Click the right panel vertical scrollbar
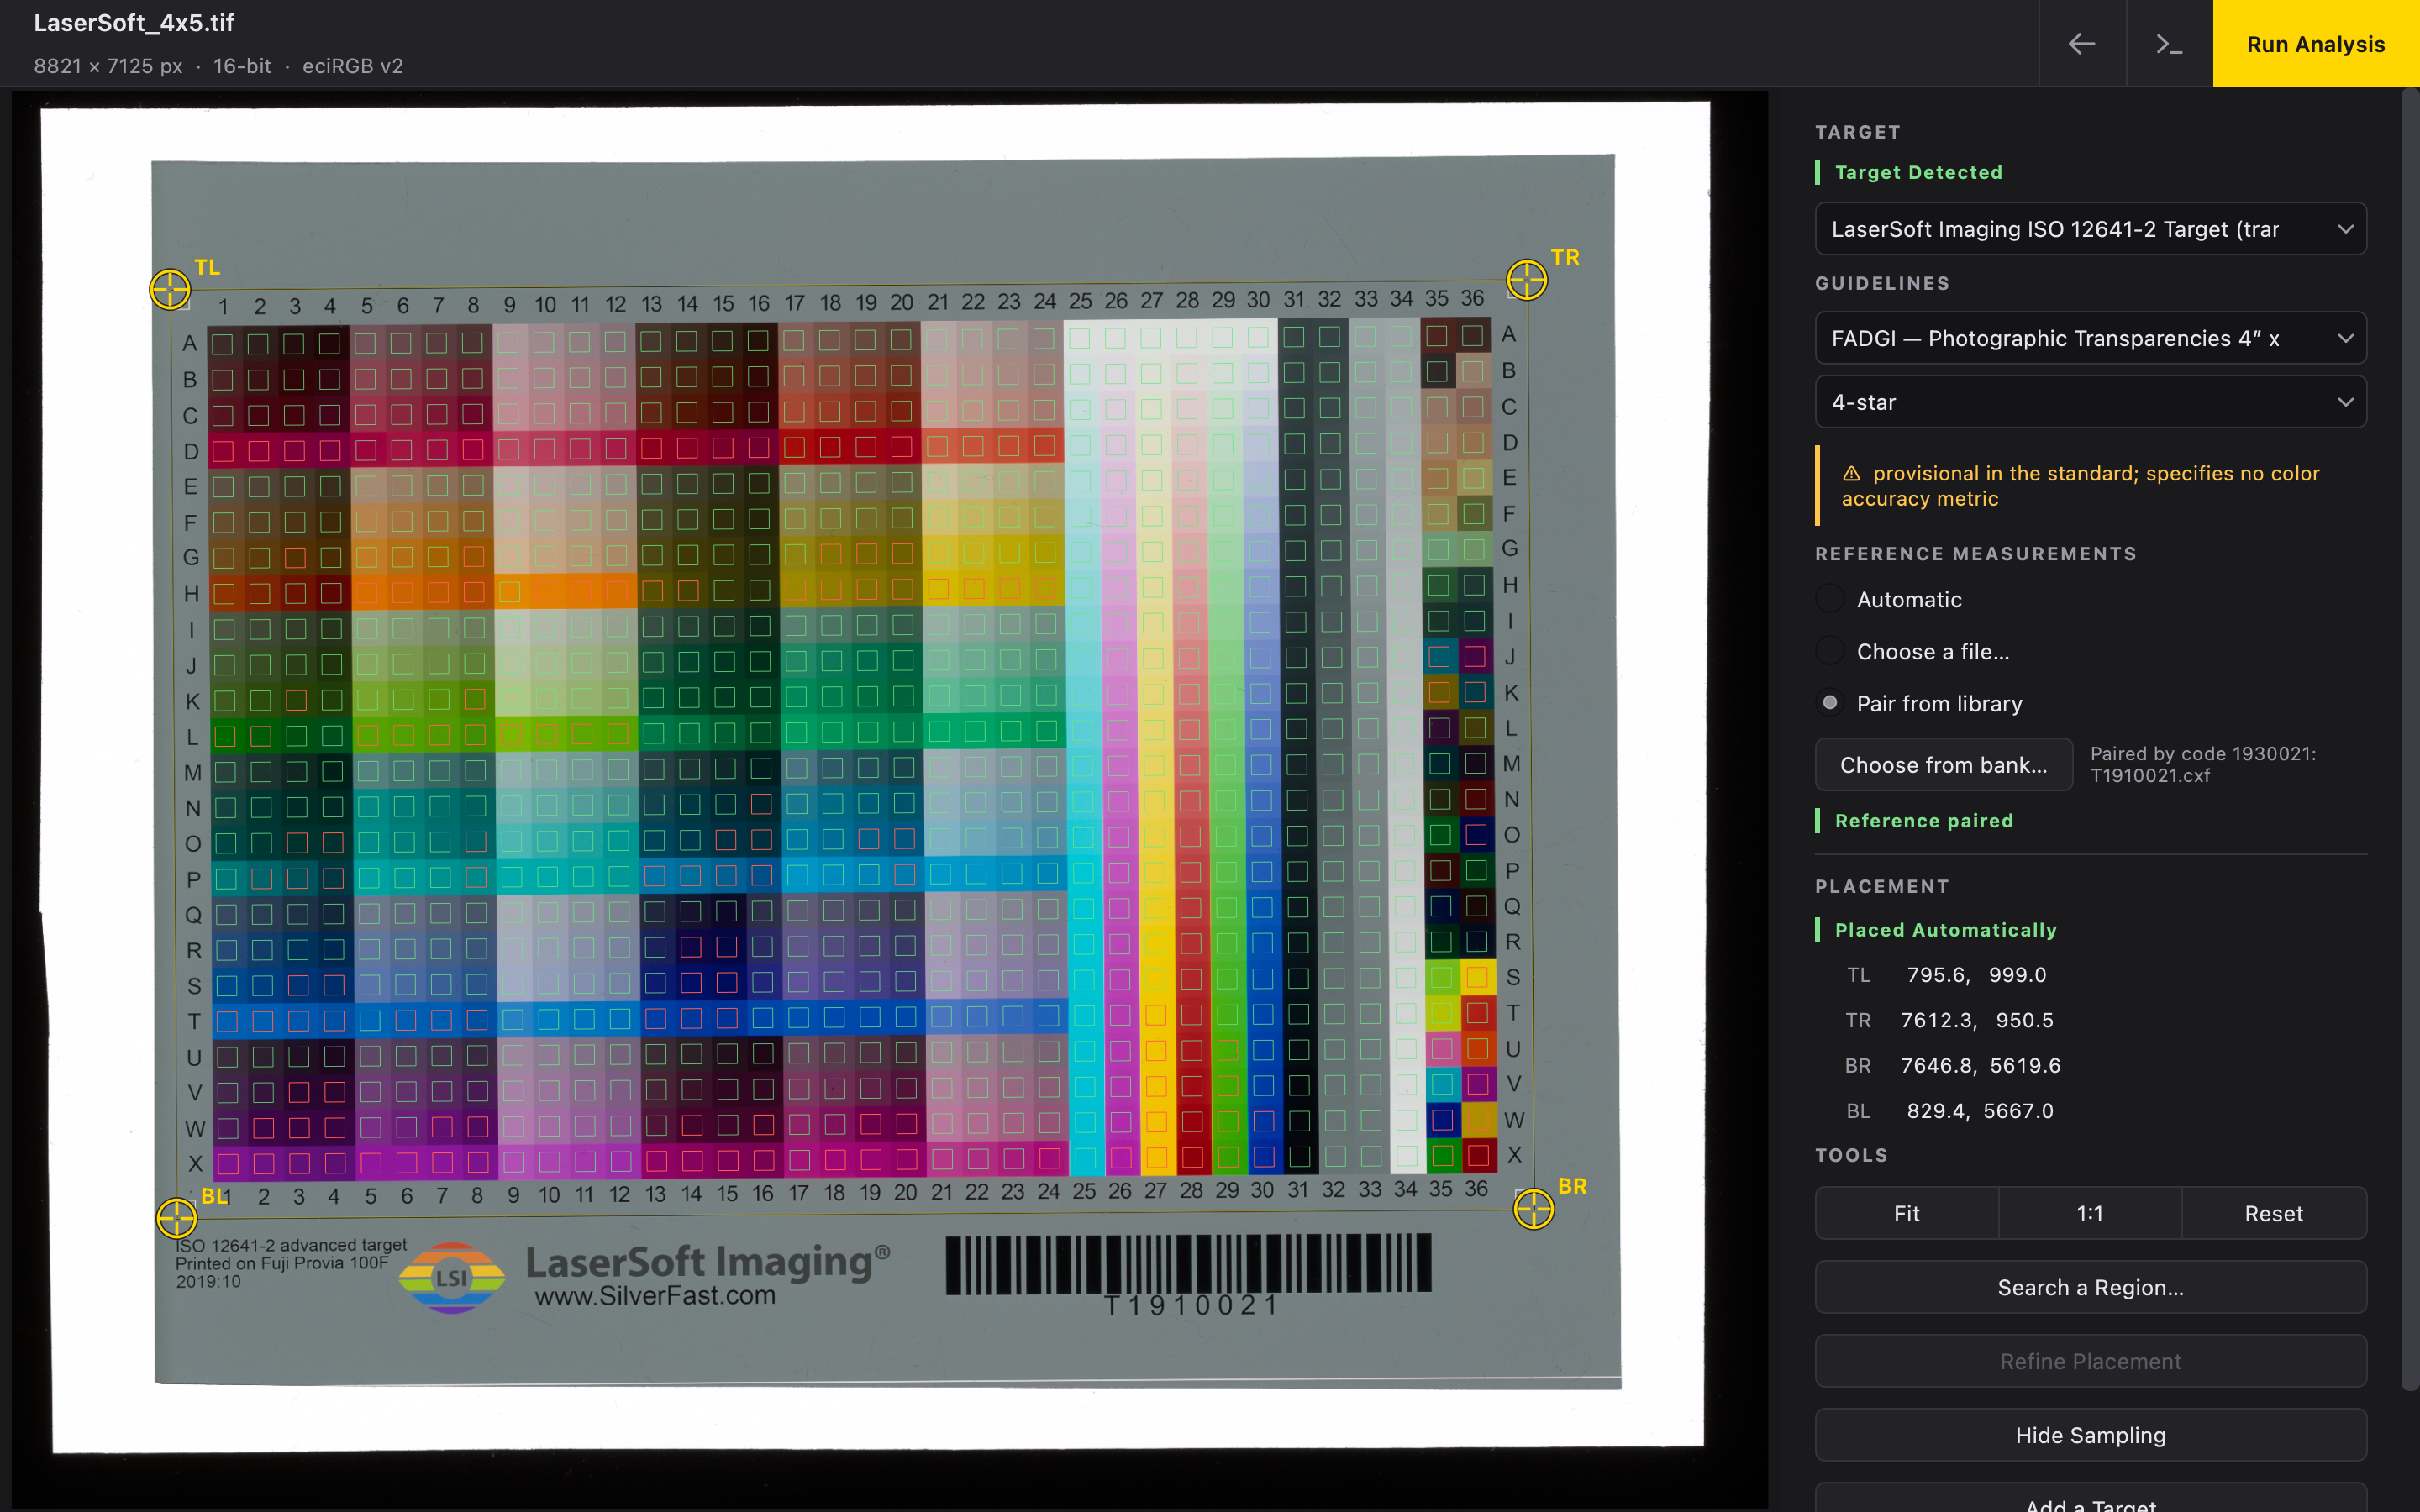The height and width of the screenshot is (1512, 2420). (x=2410, y=740)
